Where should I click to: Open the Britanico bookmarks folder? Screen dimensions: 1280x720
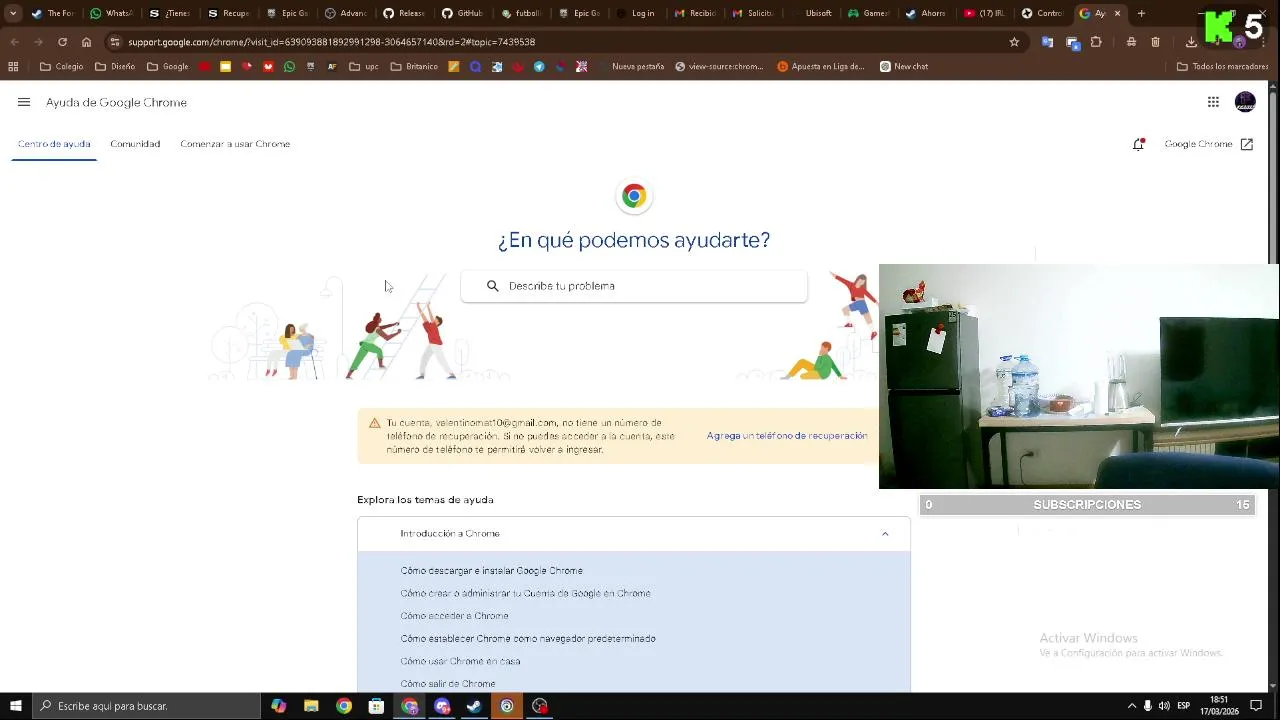coord(415,66)
